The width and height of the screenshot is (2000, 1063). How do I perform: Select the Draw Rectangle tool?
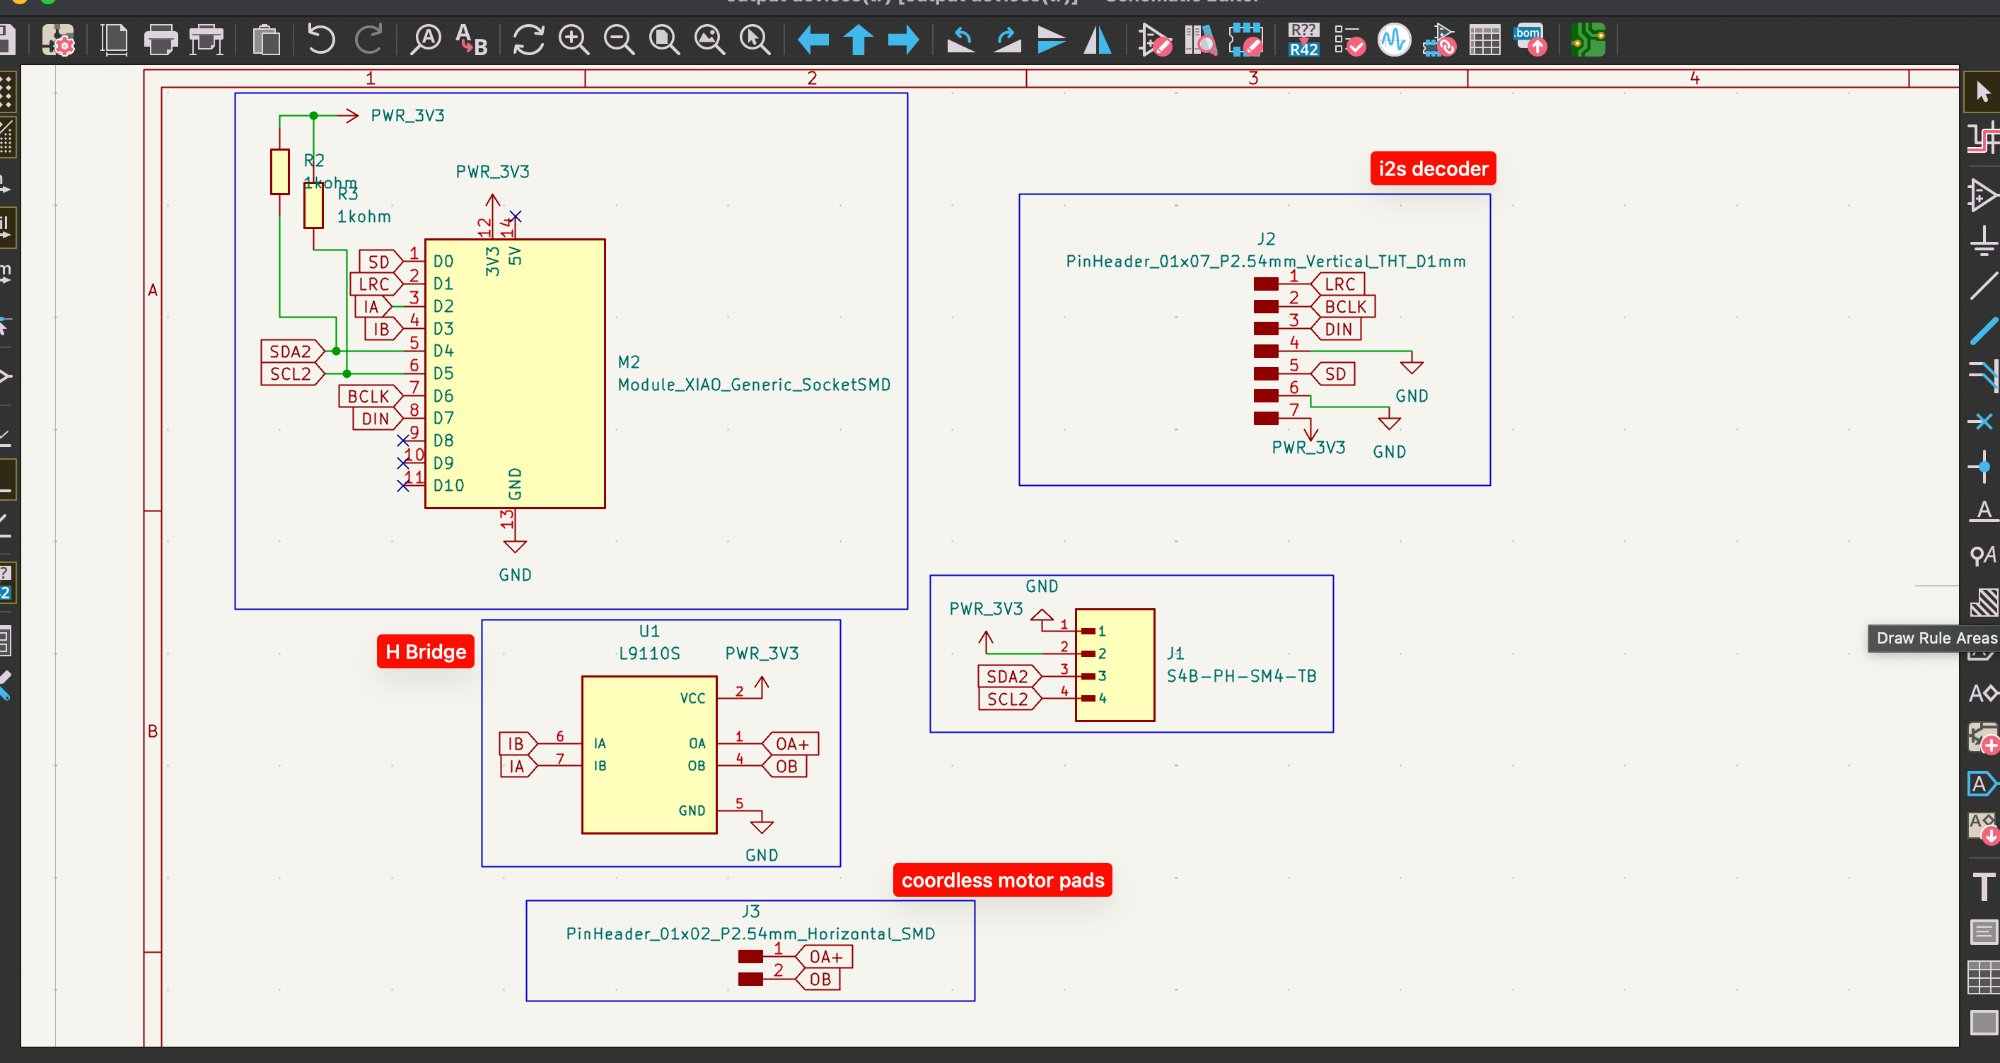1982,1022
